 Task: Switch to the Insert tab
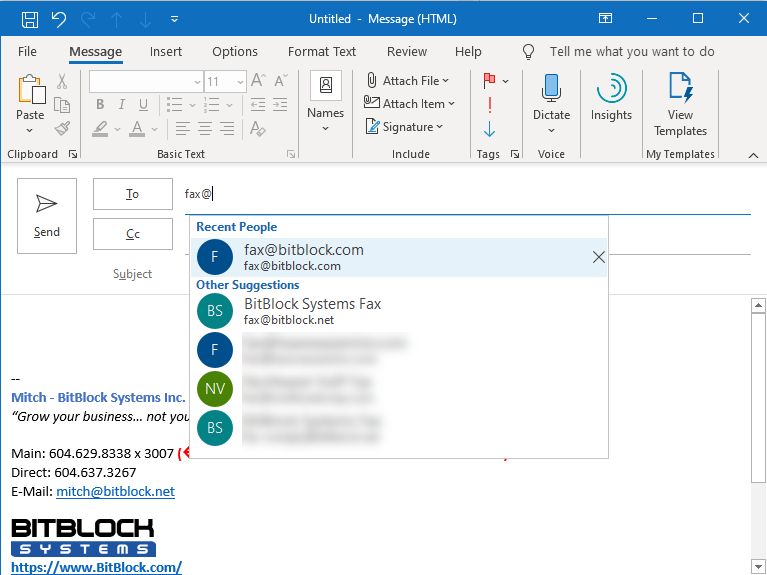(x=166, y=51)
